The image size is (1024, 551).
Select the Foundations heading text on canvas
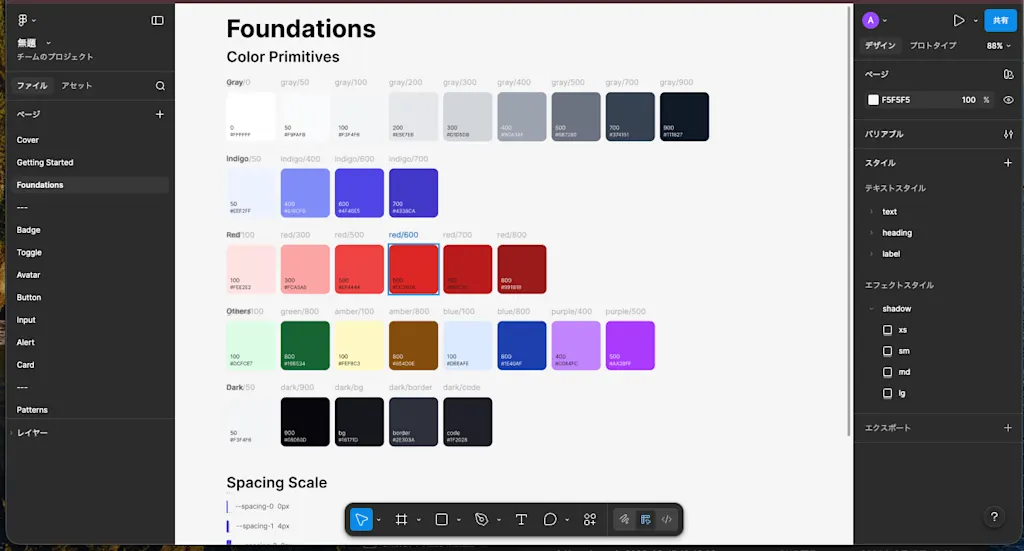point(301,29)
